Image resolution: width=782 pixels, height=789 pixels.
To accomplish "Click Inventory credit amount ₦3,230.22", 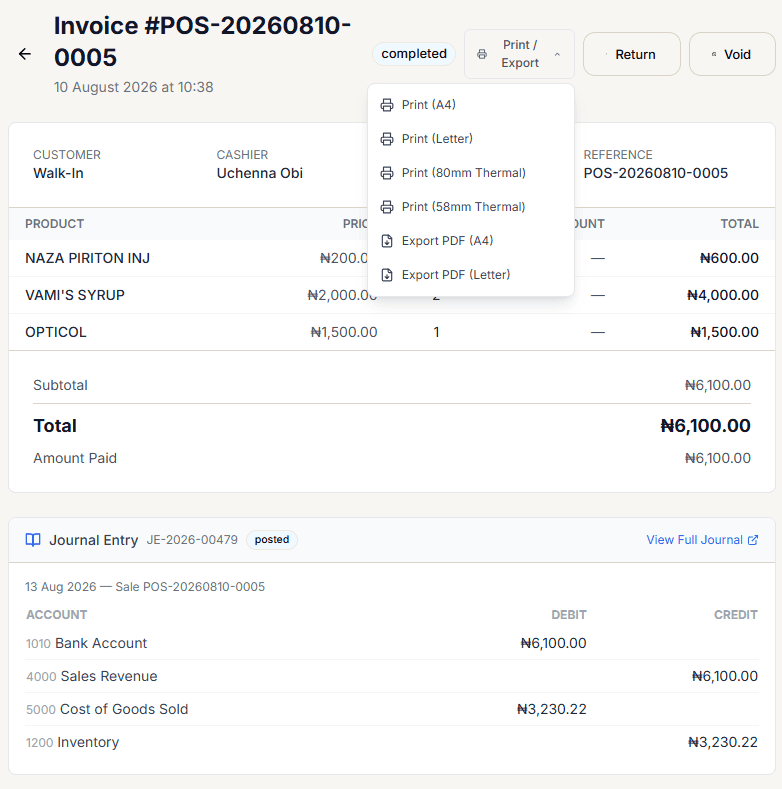I will pyautogui.click(x=723, y=743).
